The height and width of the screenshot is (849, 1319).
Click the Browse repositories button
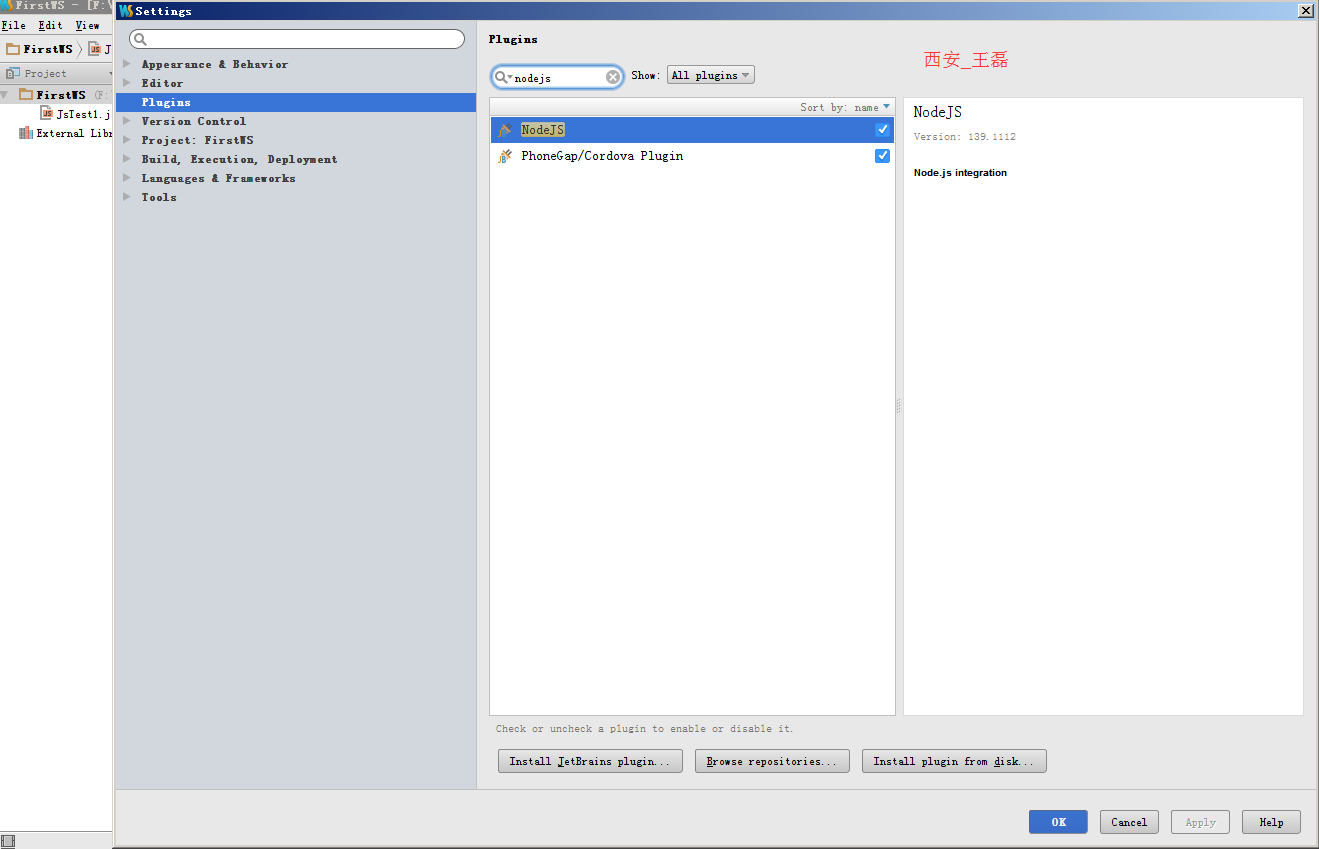(x=772, y=760)
